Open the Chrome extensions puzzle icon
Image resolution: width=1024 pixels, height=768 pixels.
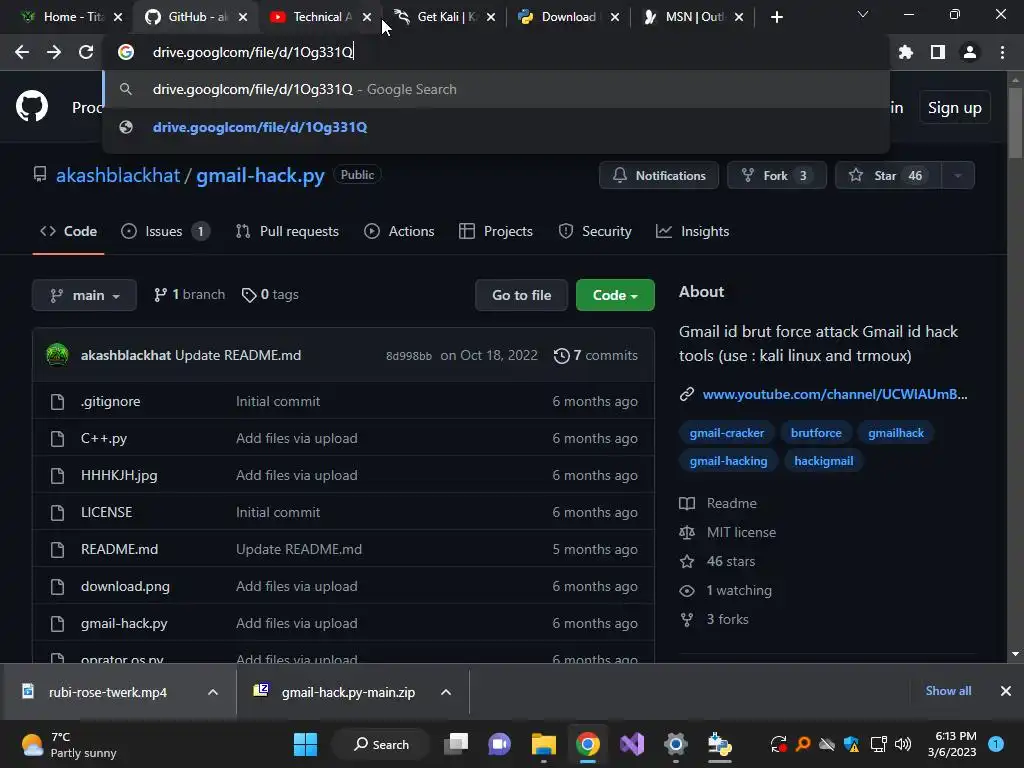[x=905, y=52]
